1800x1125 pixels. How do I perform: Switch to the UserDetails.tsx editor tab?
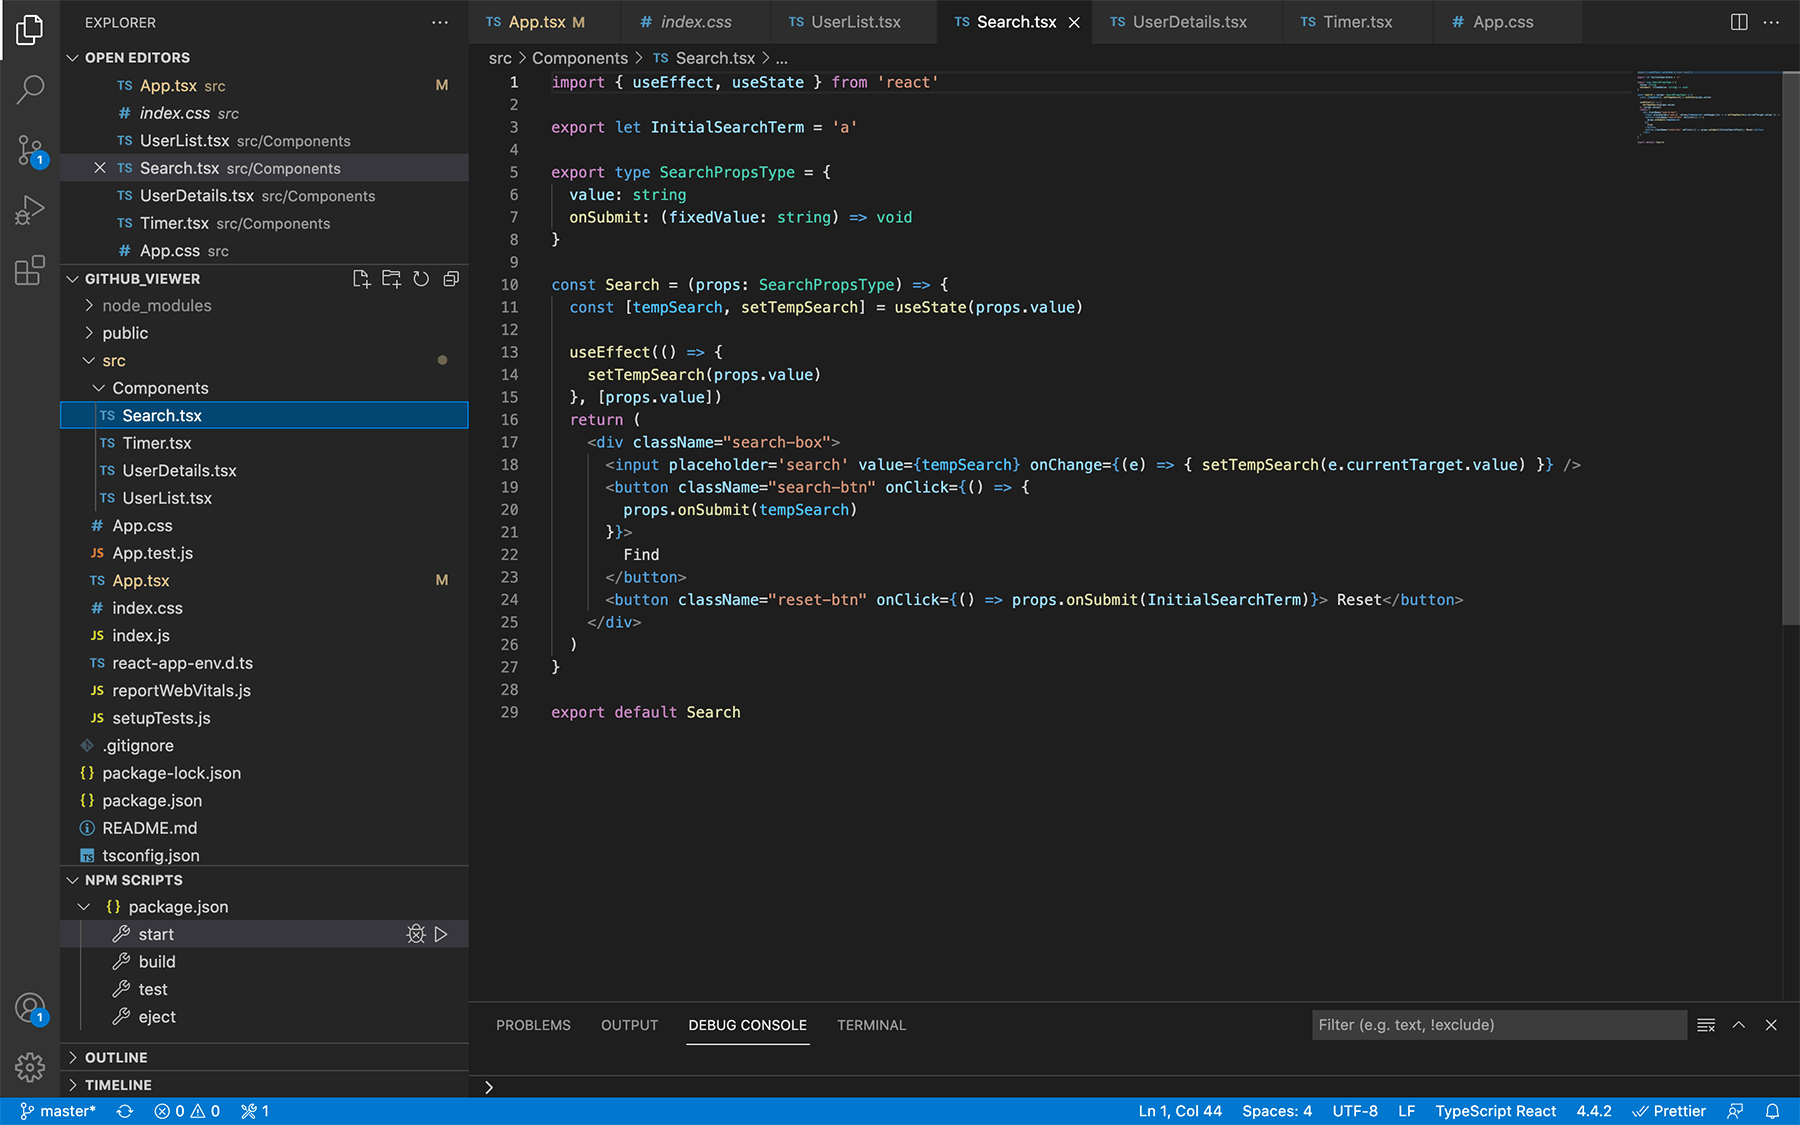(x=1188, y=22)
